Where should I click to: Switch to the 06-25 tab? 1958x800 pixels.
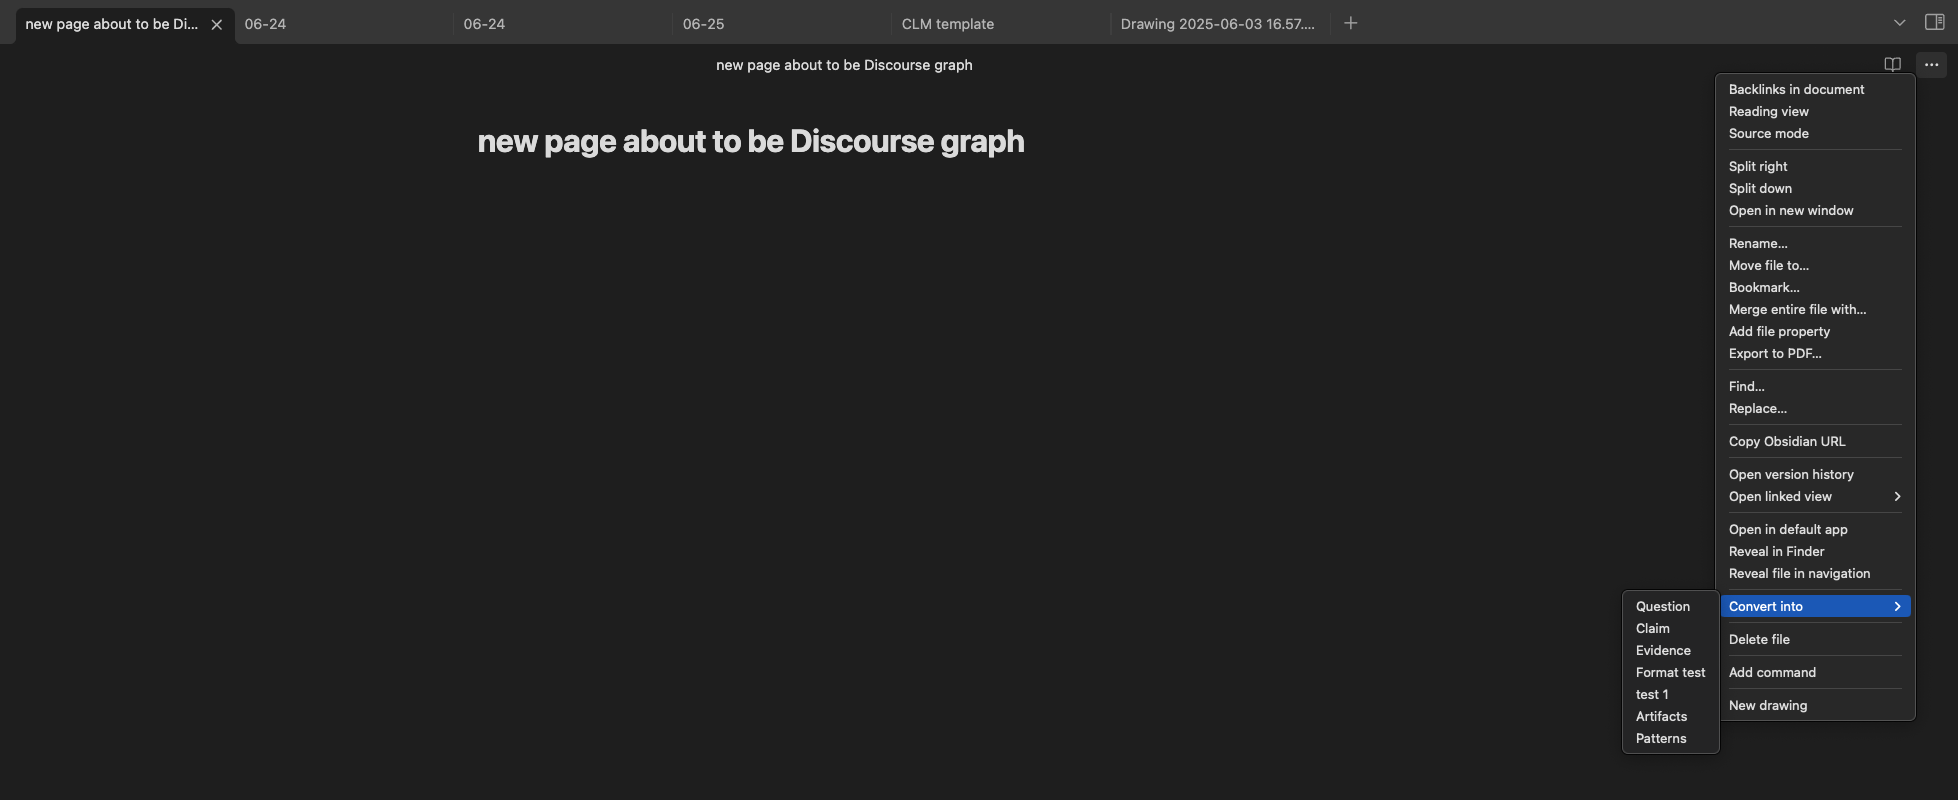coord(781,24)
